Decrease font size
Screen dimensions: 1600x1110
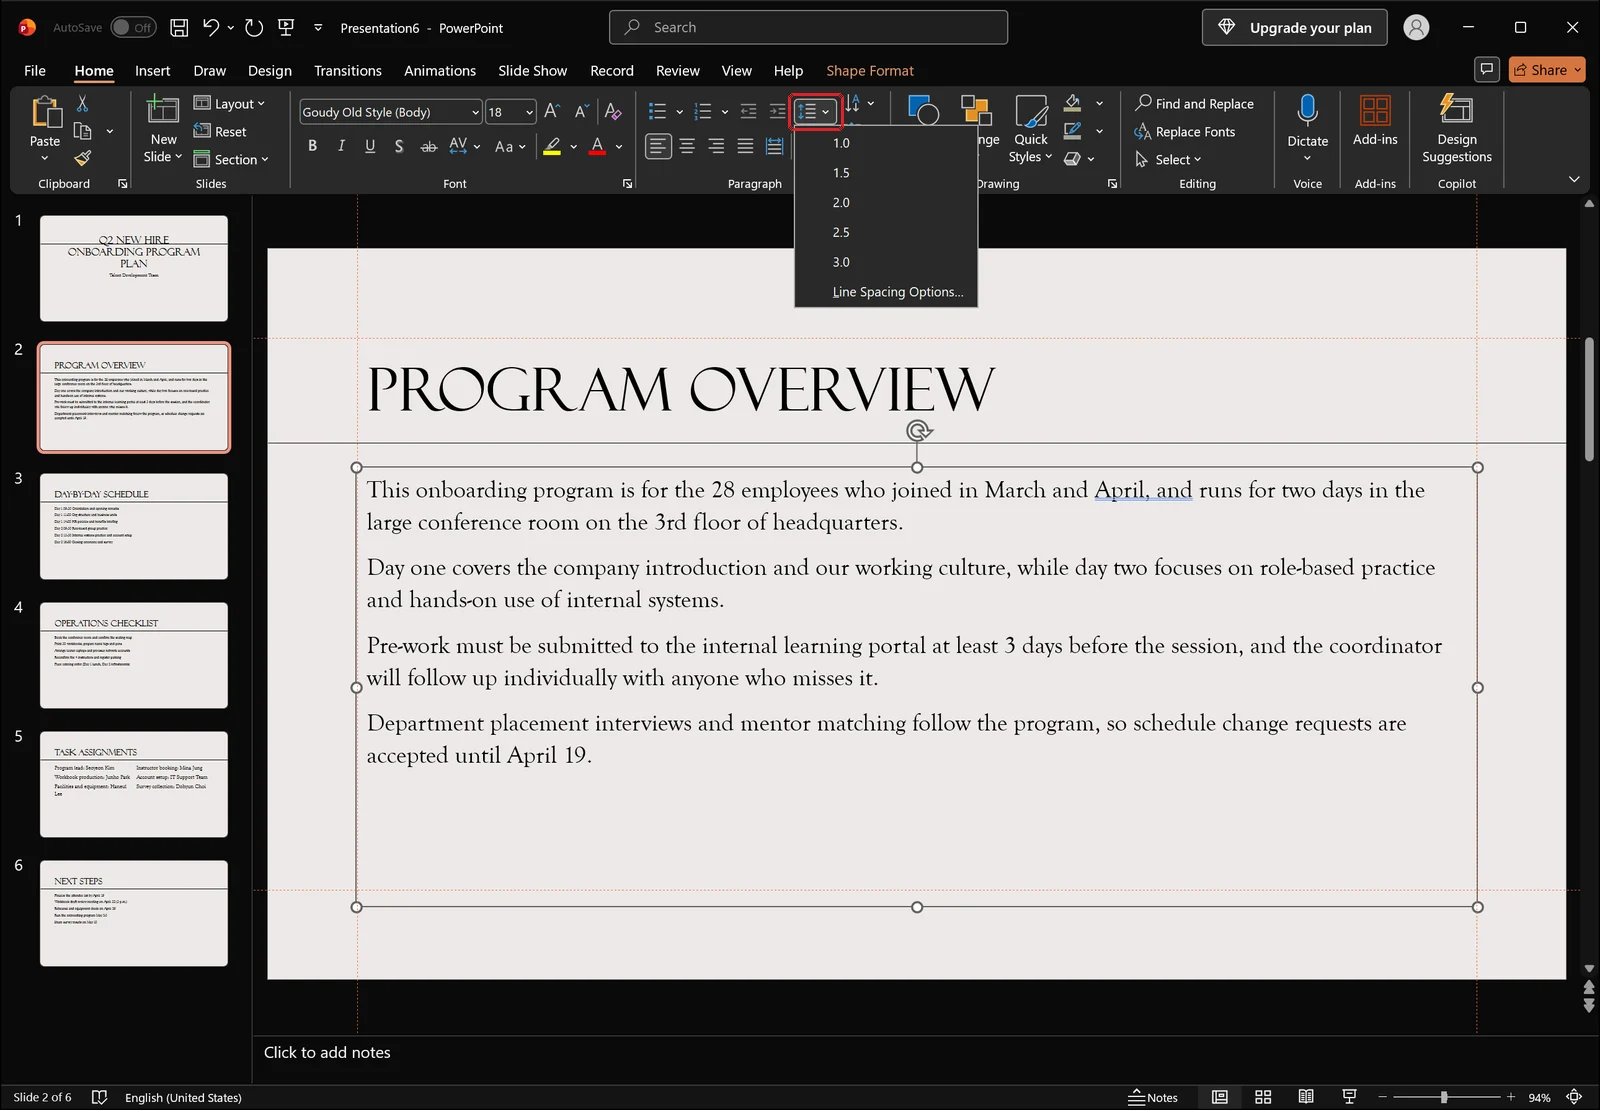point(581,112)
